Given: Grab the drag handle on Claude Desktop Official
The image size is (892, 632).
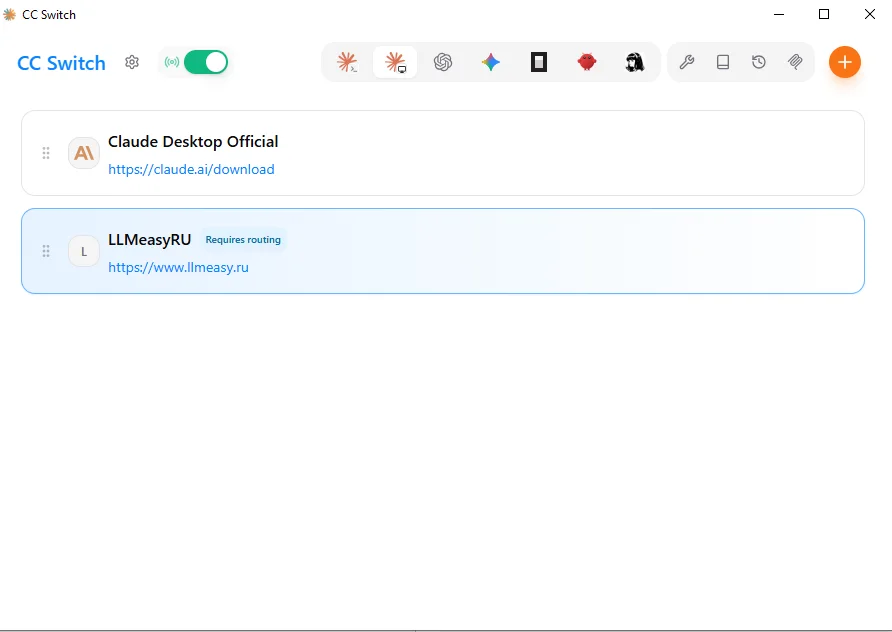Looking at the screenshot, I should tap(46, 153).
